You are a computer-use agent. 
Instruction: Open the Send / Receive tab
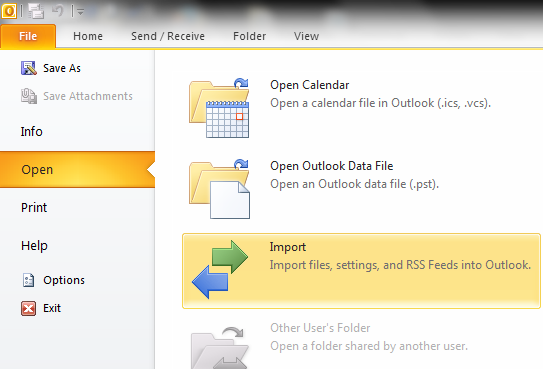(x=168, y=36)
